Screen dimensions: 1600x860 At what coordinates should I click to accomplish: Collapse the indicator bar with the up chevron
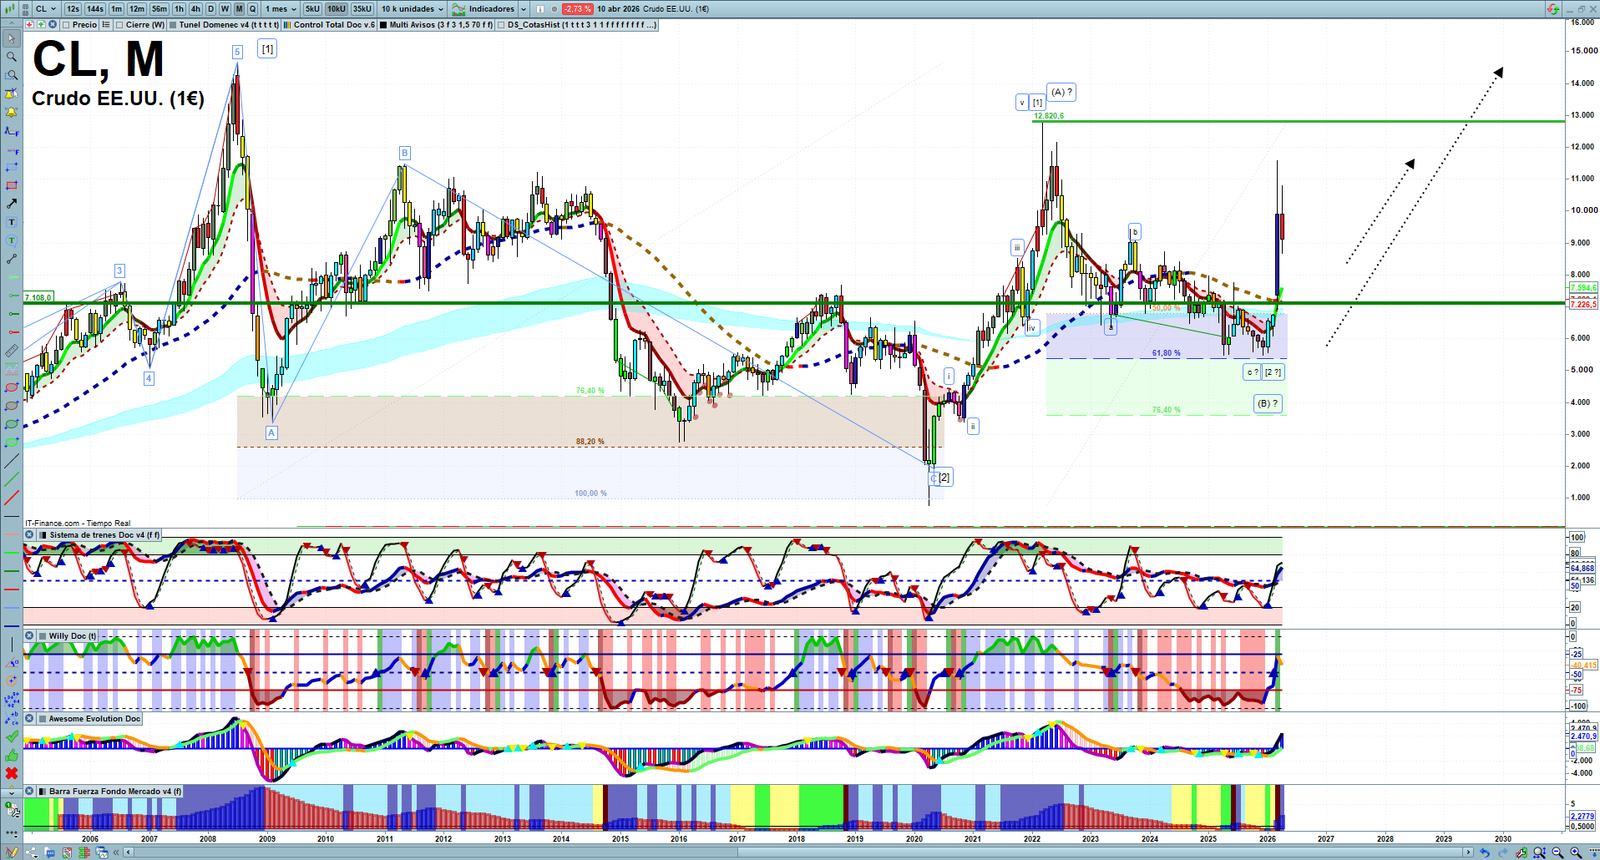pyautogui.click(x=11, y=25)
